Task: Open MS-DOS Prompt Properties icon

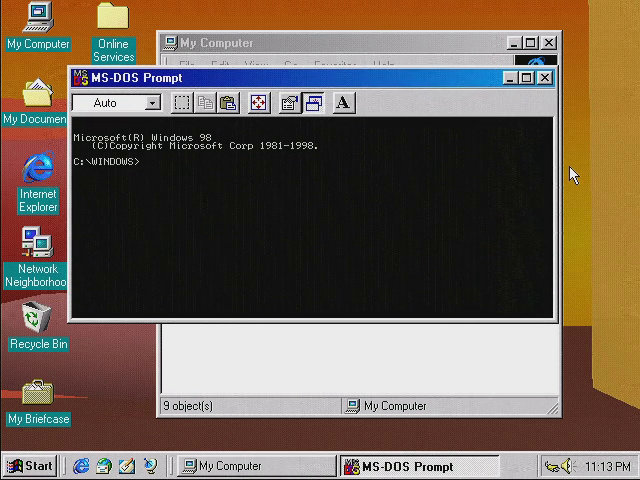Action: [290, 103]
